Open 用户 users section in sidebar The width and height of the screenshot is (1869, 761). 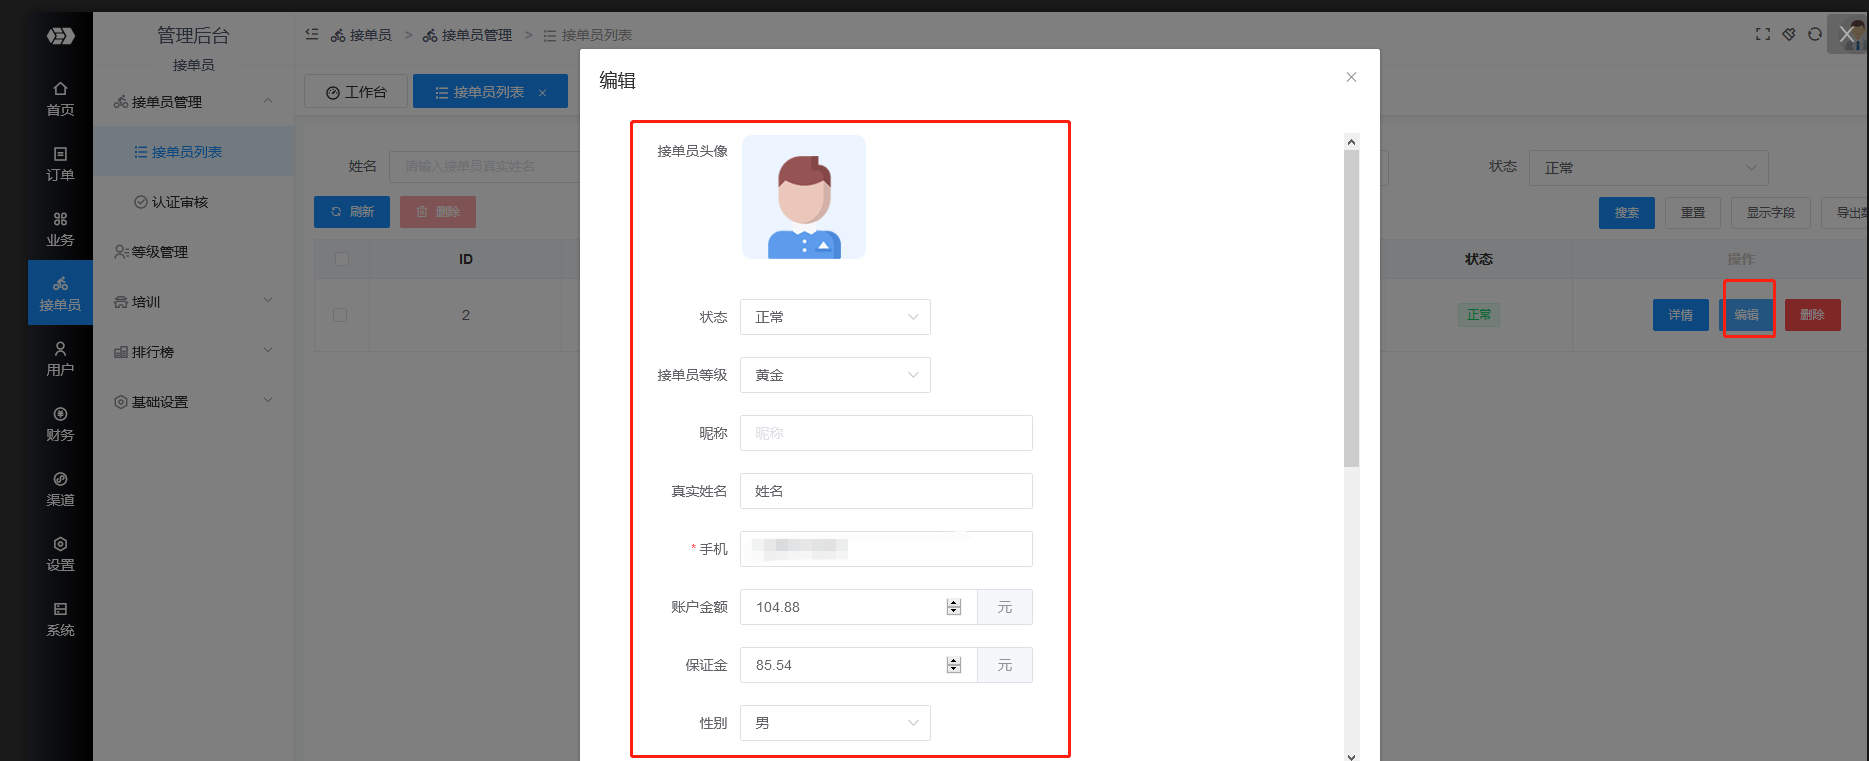coord(60,359)
